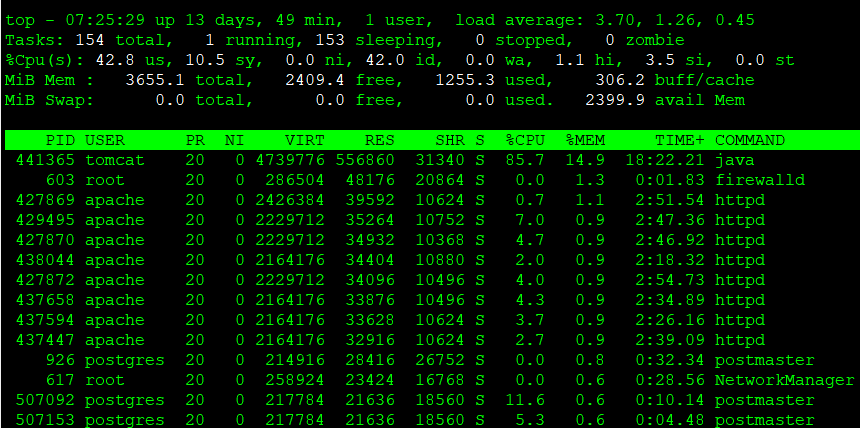The width and height of the screenshot is (860, 428).
Task: Click the COMMAND column header
Action: [750, 140]
